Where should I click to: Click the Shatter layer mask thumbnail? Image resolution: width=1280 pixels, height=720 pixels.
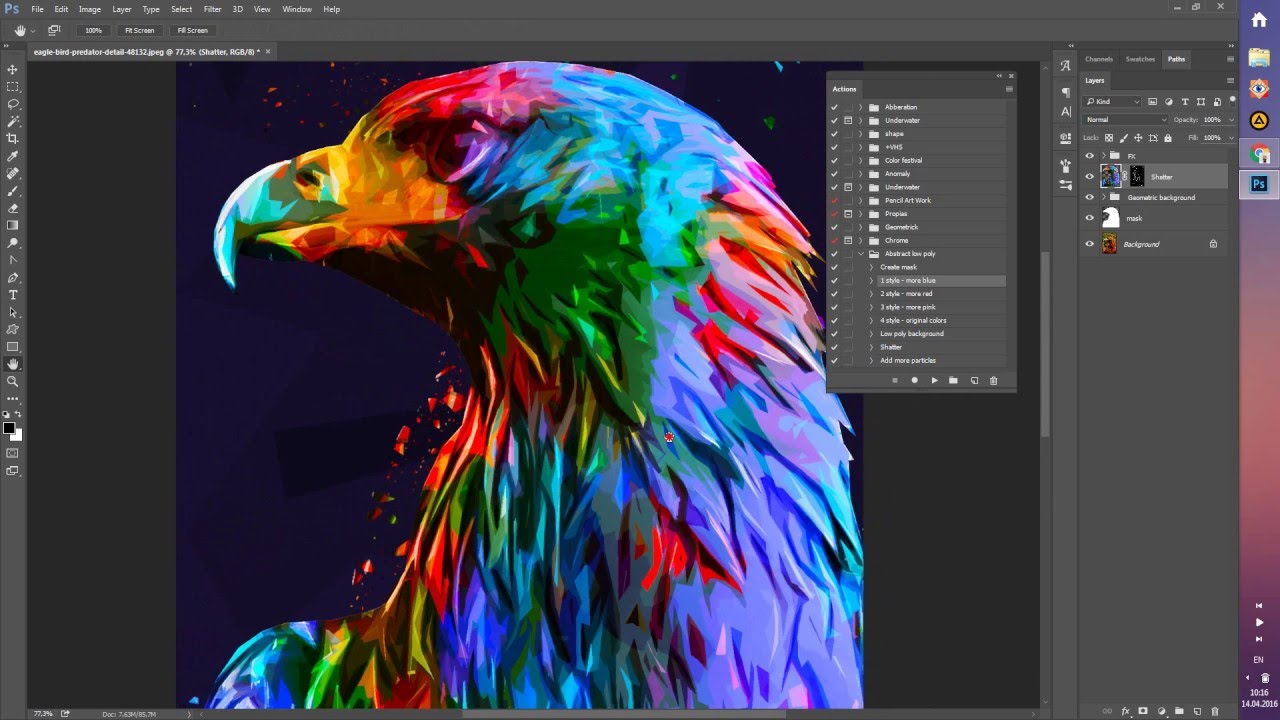(1137, 177)
